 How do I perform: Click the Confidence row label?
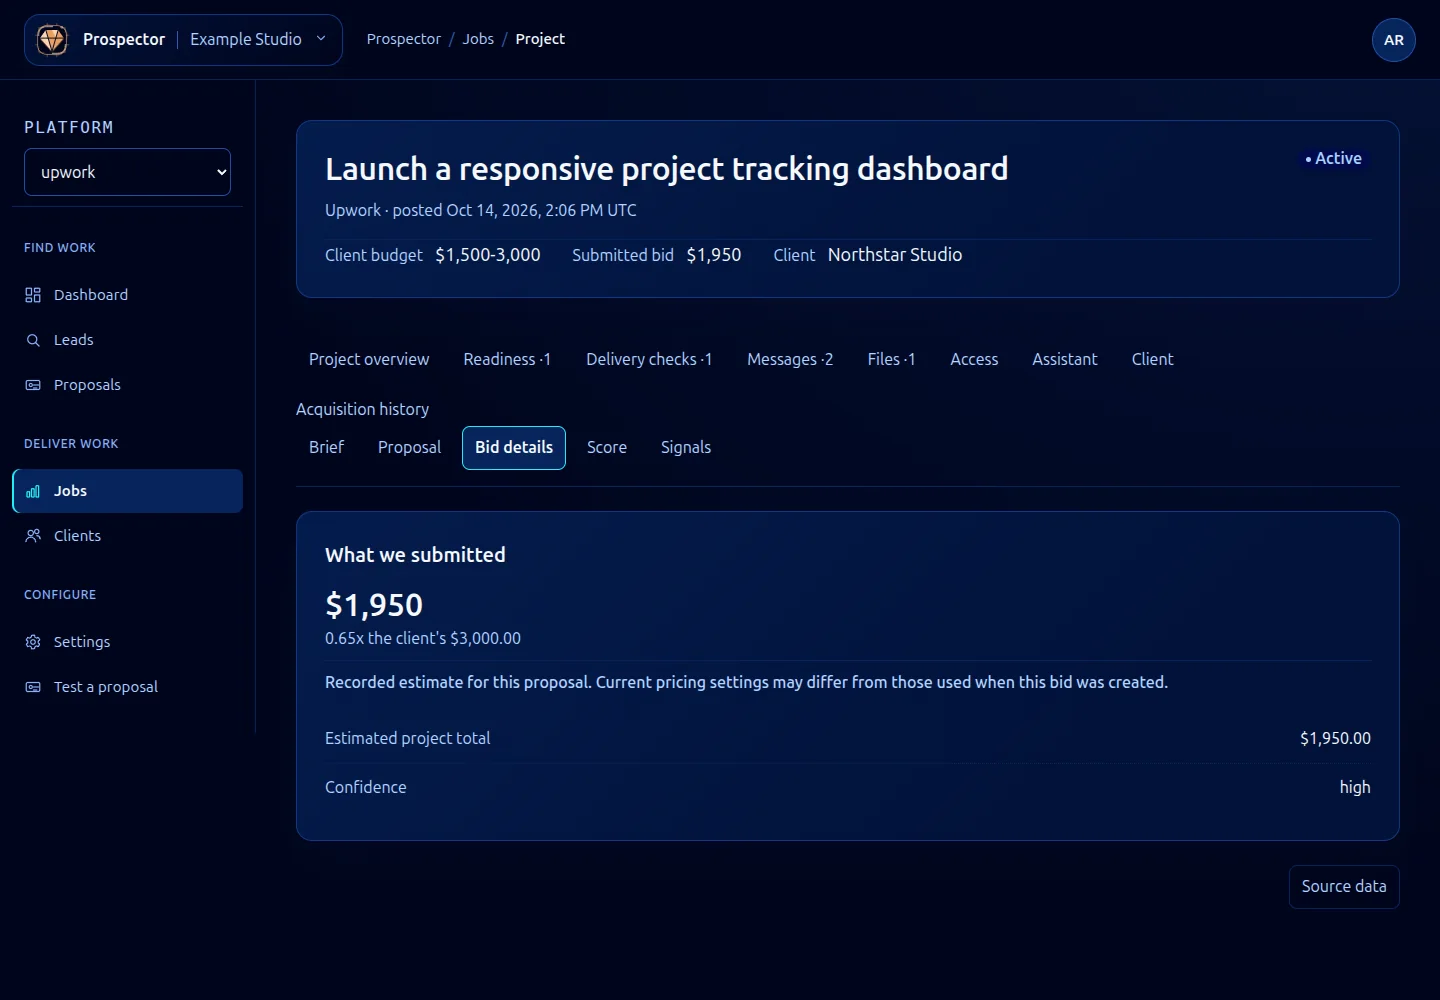[x=366, y=787]
